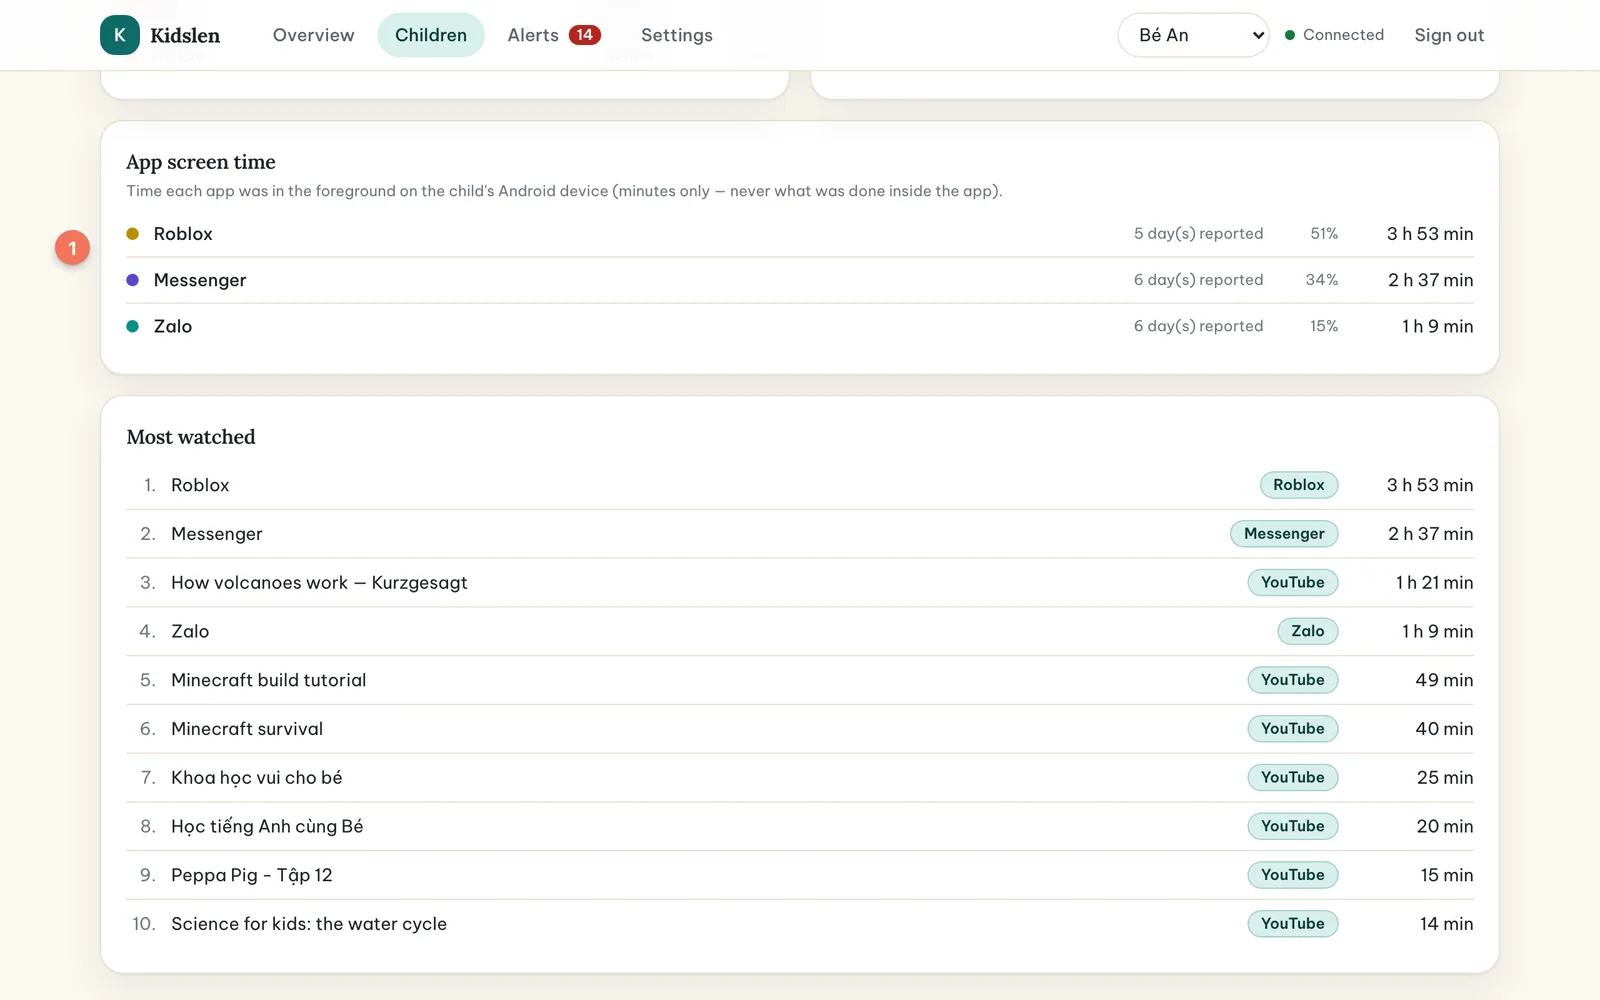Click YouTube tag on Minecraft build tutorial row

click(x=1292, y=680)
